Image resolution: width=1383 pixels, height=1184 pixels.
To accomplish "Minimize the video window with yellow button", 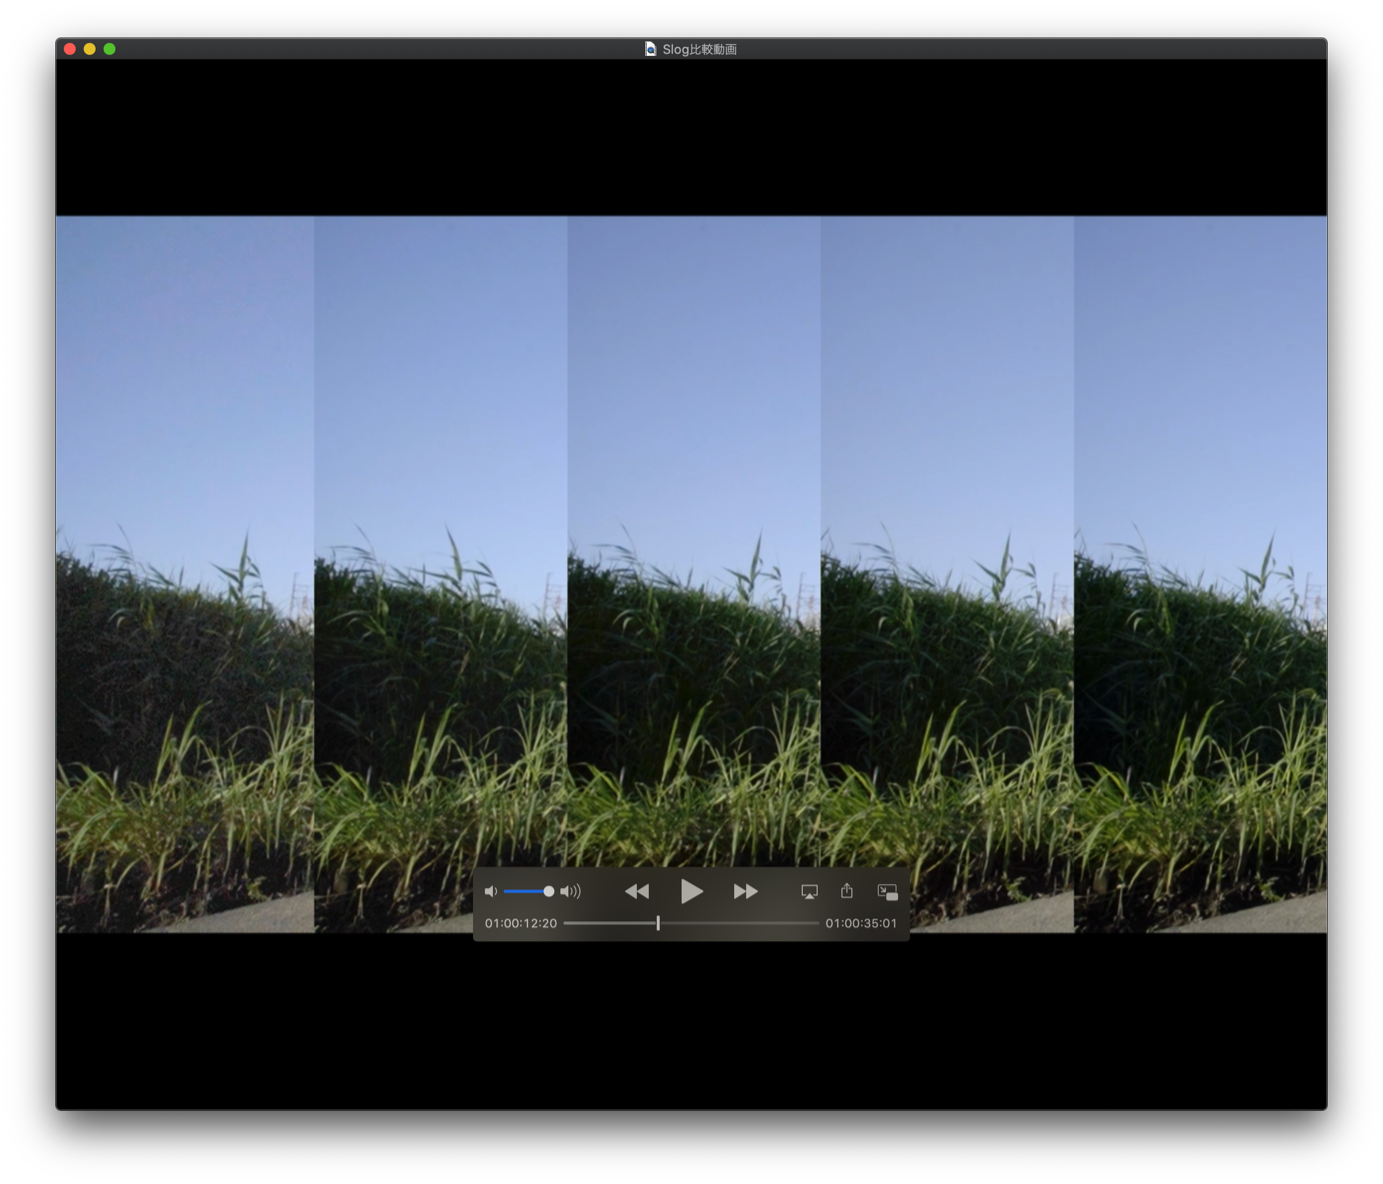I will point(90,49).
